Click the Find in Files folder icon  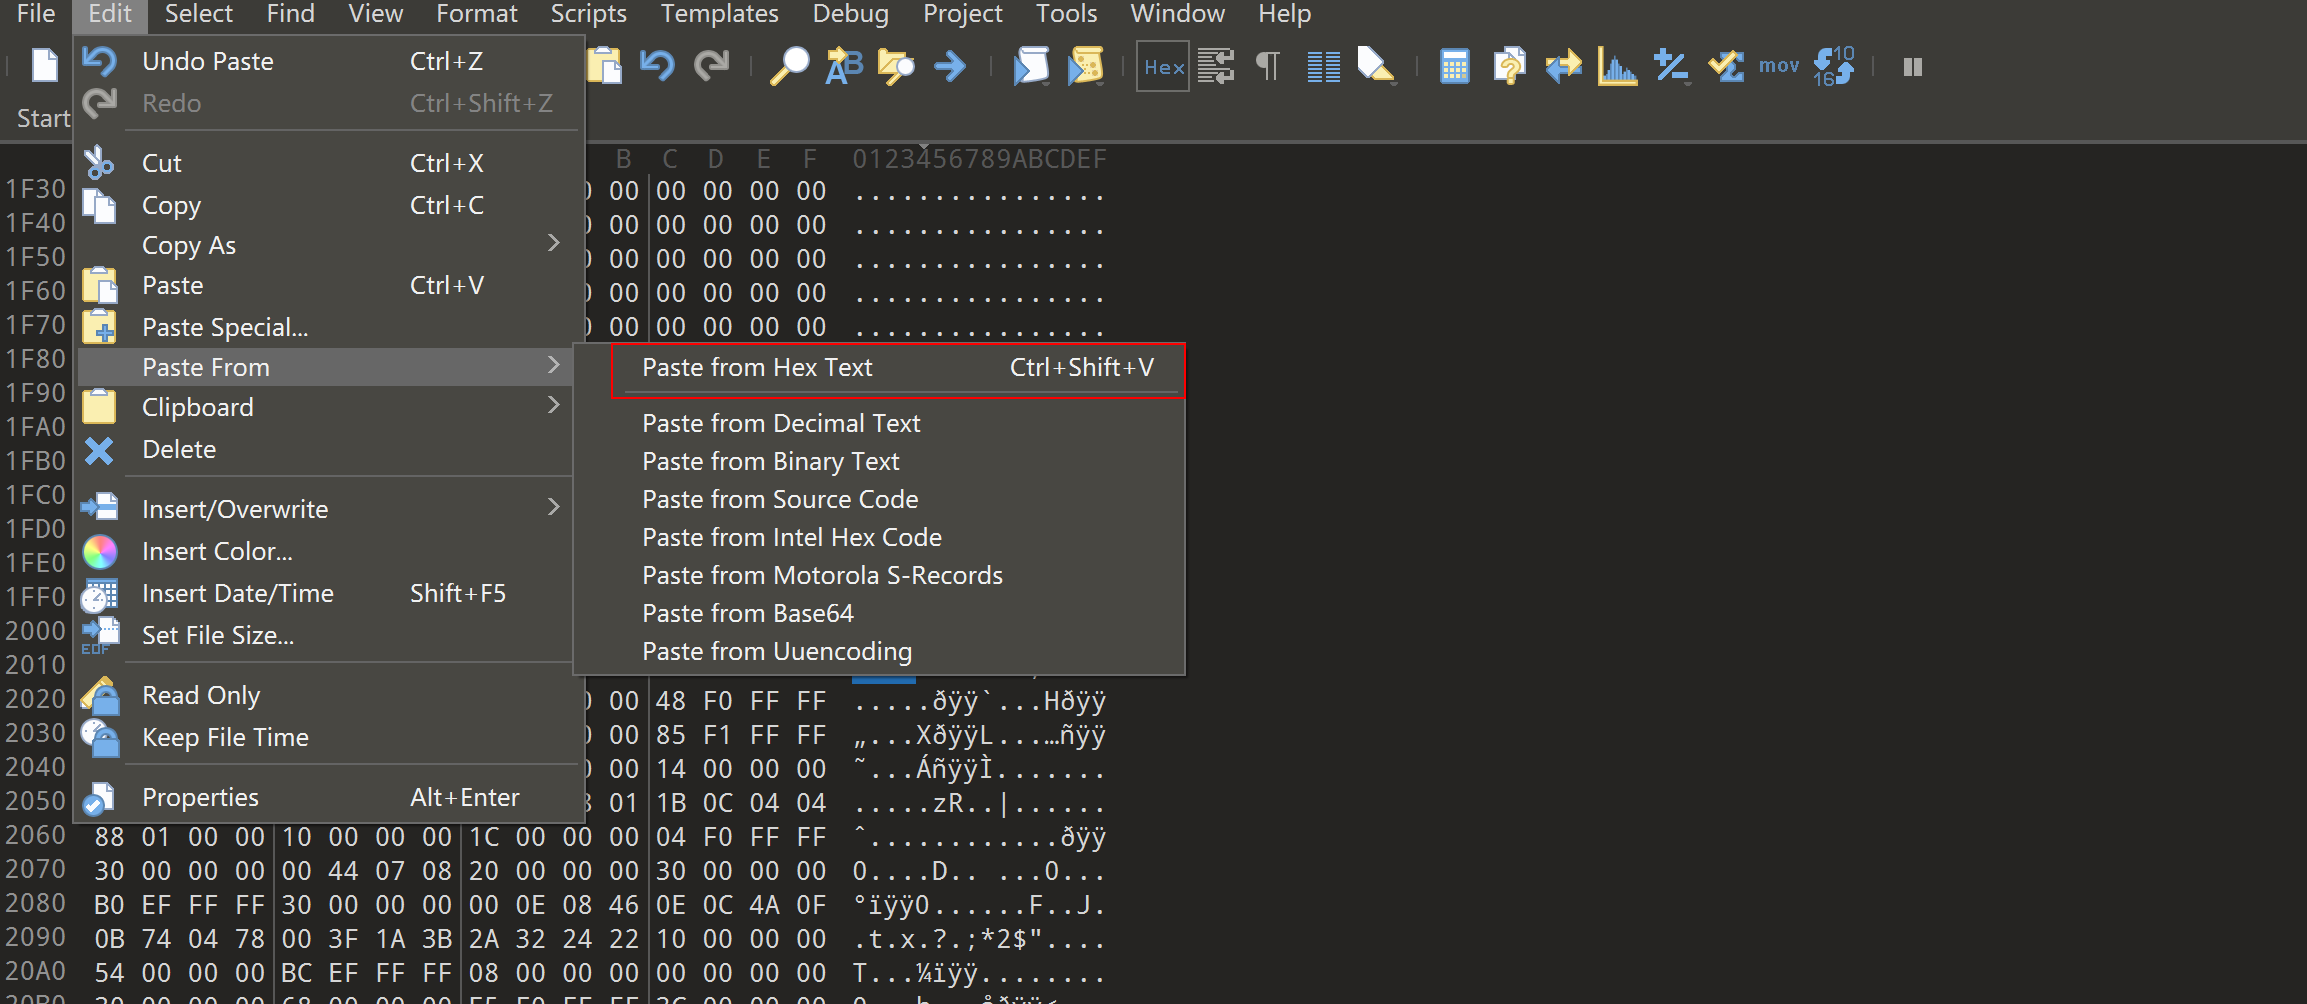coord(896,67)
